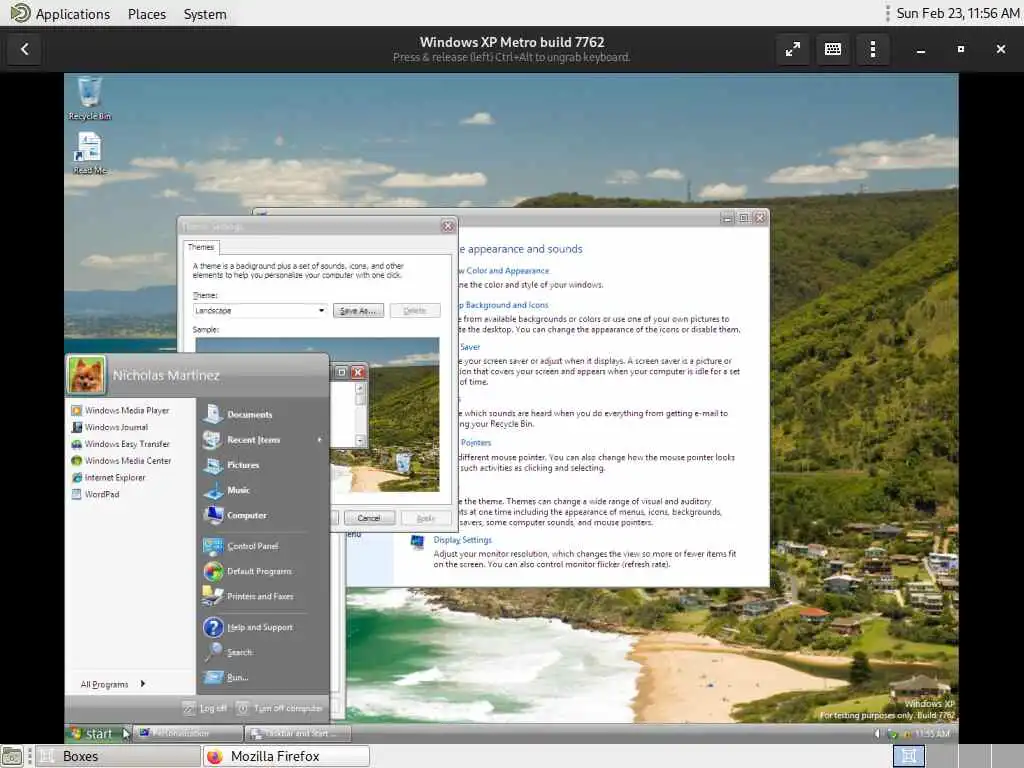
Task: Select the Themes tab
Action: pos(200,247)
